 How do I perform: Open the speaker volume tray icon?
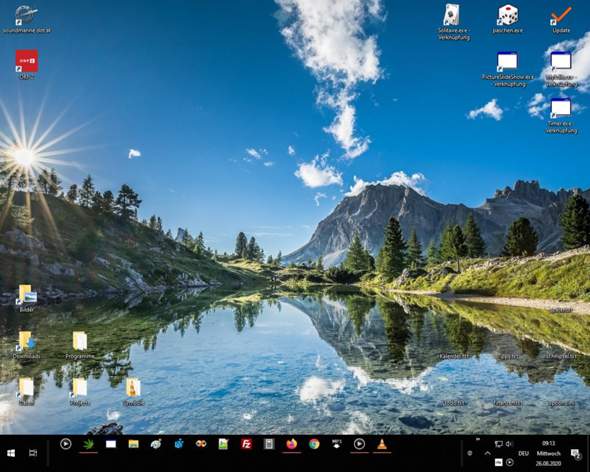[509, 444]
